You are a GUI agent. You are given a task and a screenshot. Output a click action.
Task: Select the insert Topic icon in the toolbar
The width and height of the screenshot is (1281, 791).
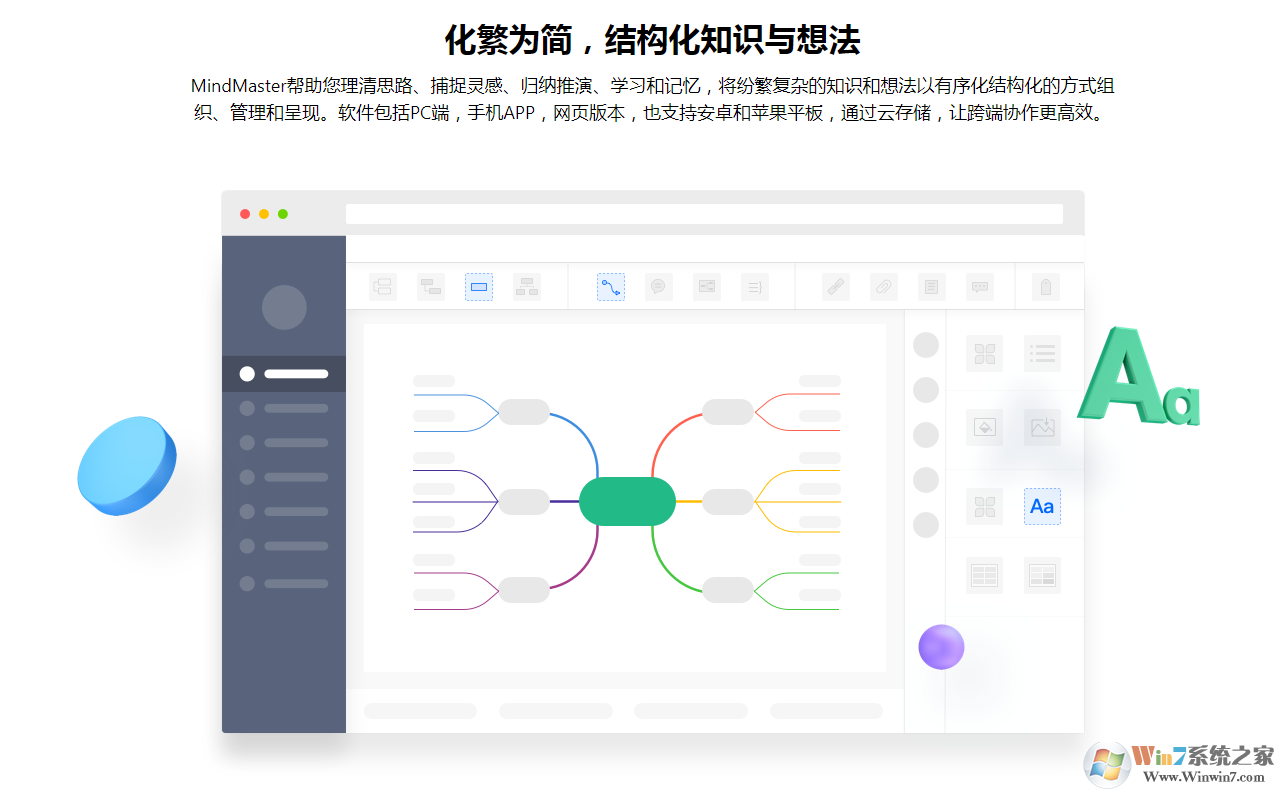tap(383, 287)
